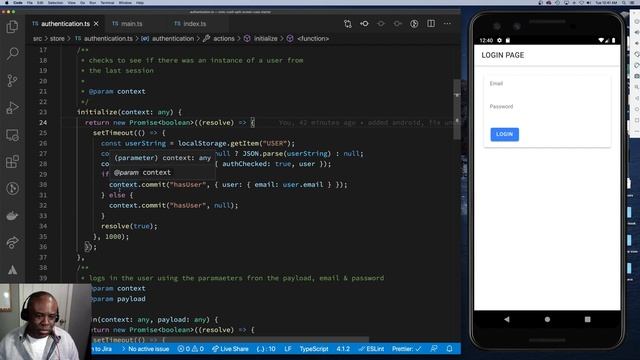The width and height of the screenshot is (640, 360).
Task: Tap the Android recents navigation button
Action: coord(587,320)
